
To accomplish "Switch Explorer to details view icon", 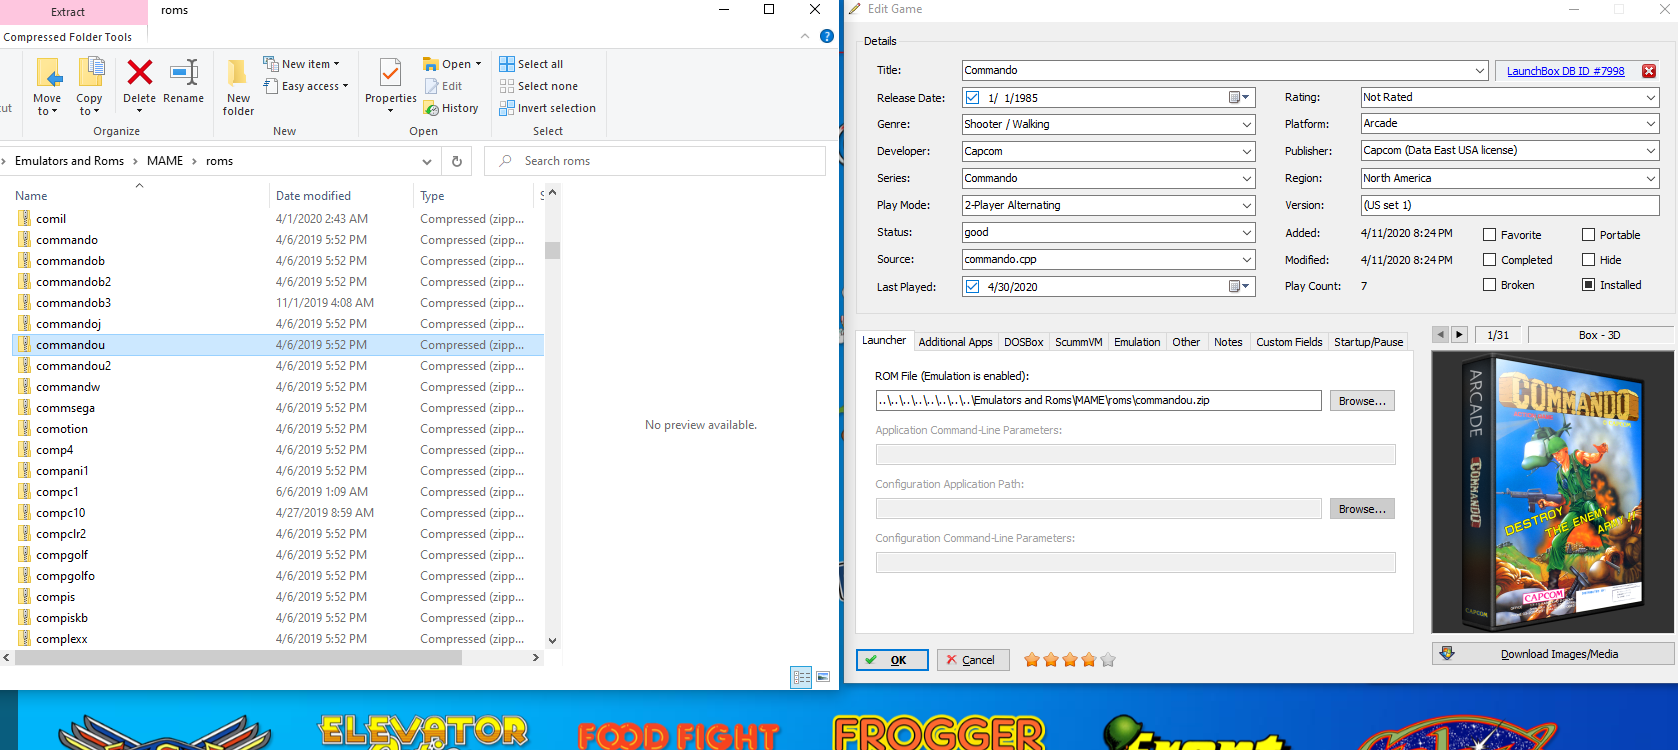I will pos(801,677).
